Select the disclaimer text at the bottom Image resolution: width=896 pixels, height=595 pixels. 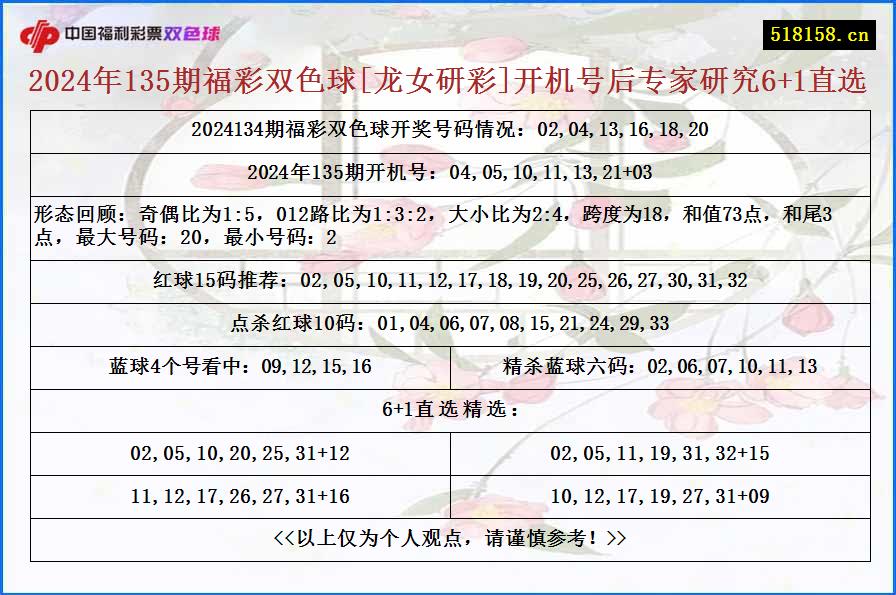coord(448,536)
